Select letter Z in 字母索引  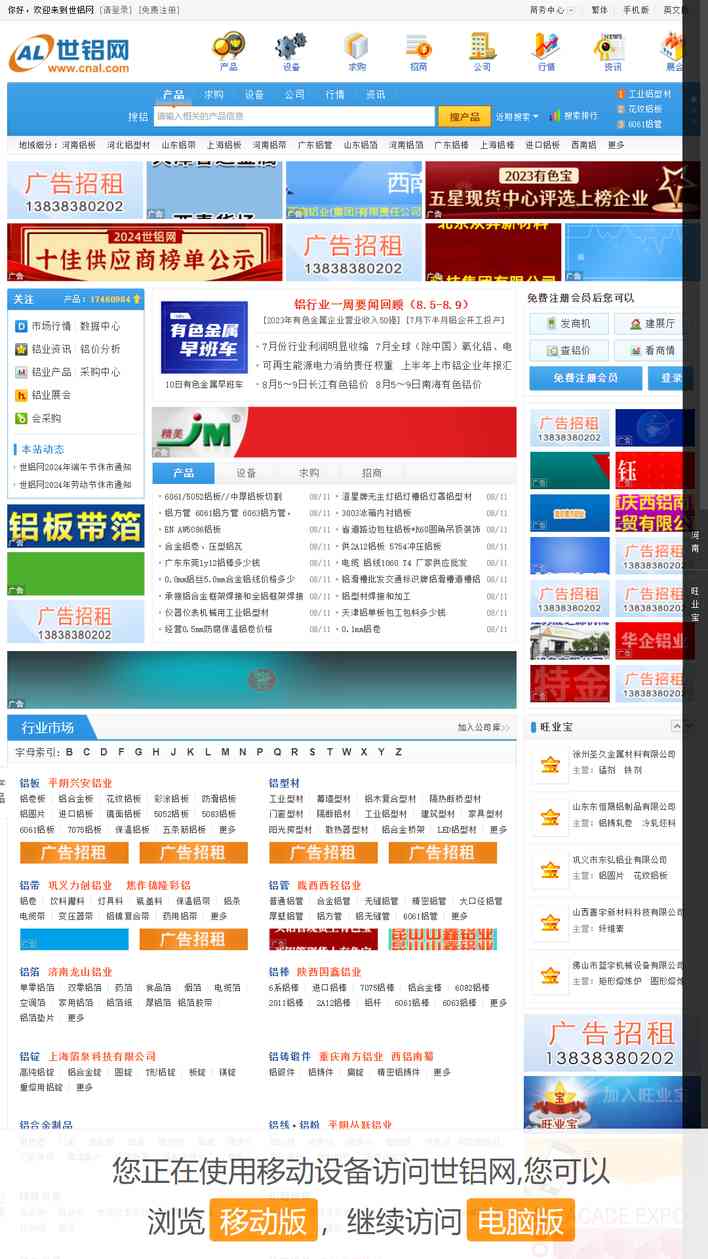398,752
